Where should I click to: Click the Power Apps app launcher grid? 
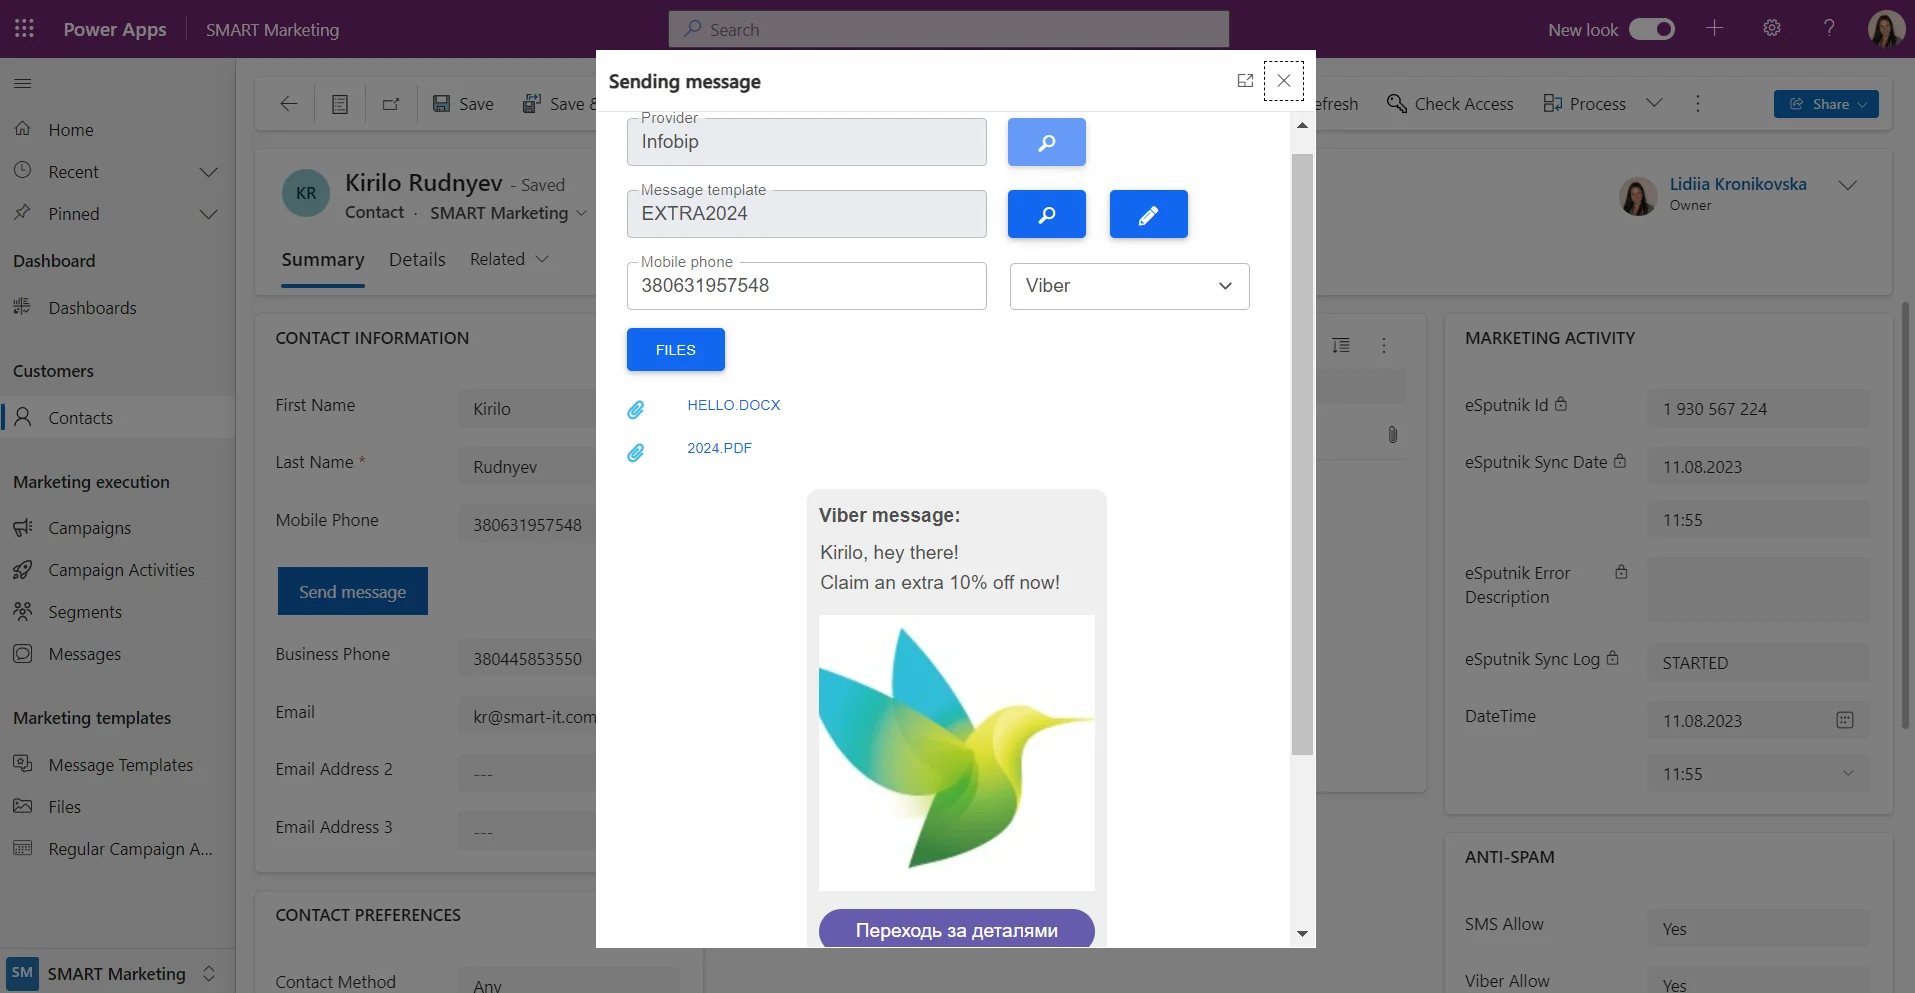point(24,29)
